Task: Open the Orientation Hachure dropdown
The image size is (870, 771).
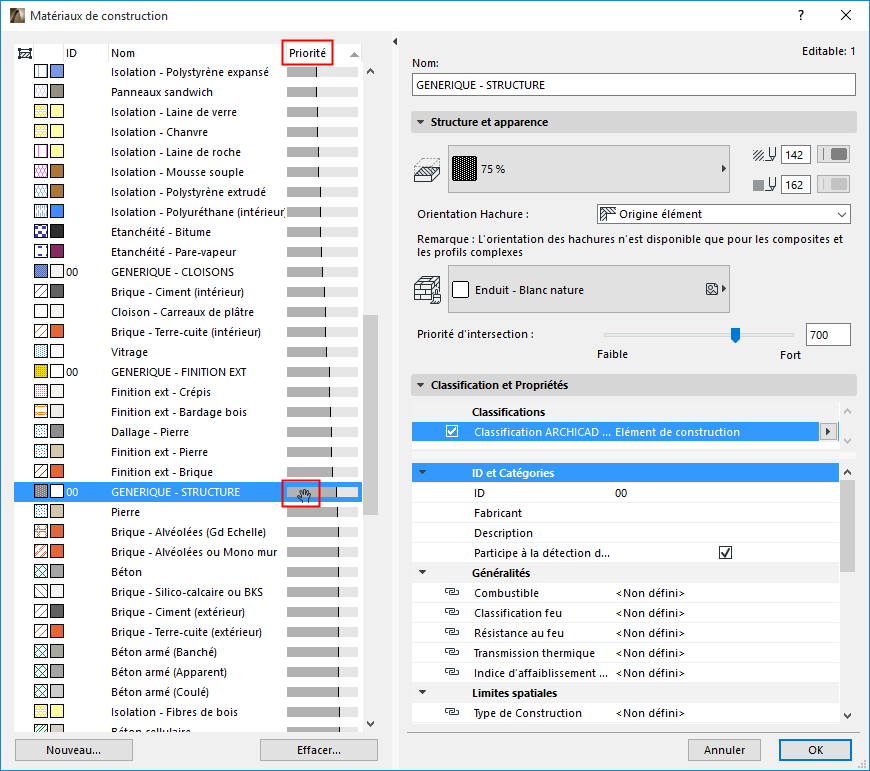Action: [x=724, y=214]
